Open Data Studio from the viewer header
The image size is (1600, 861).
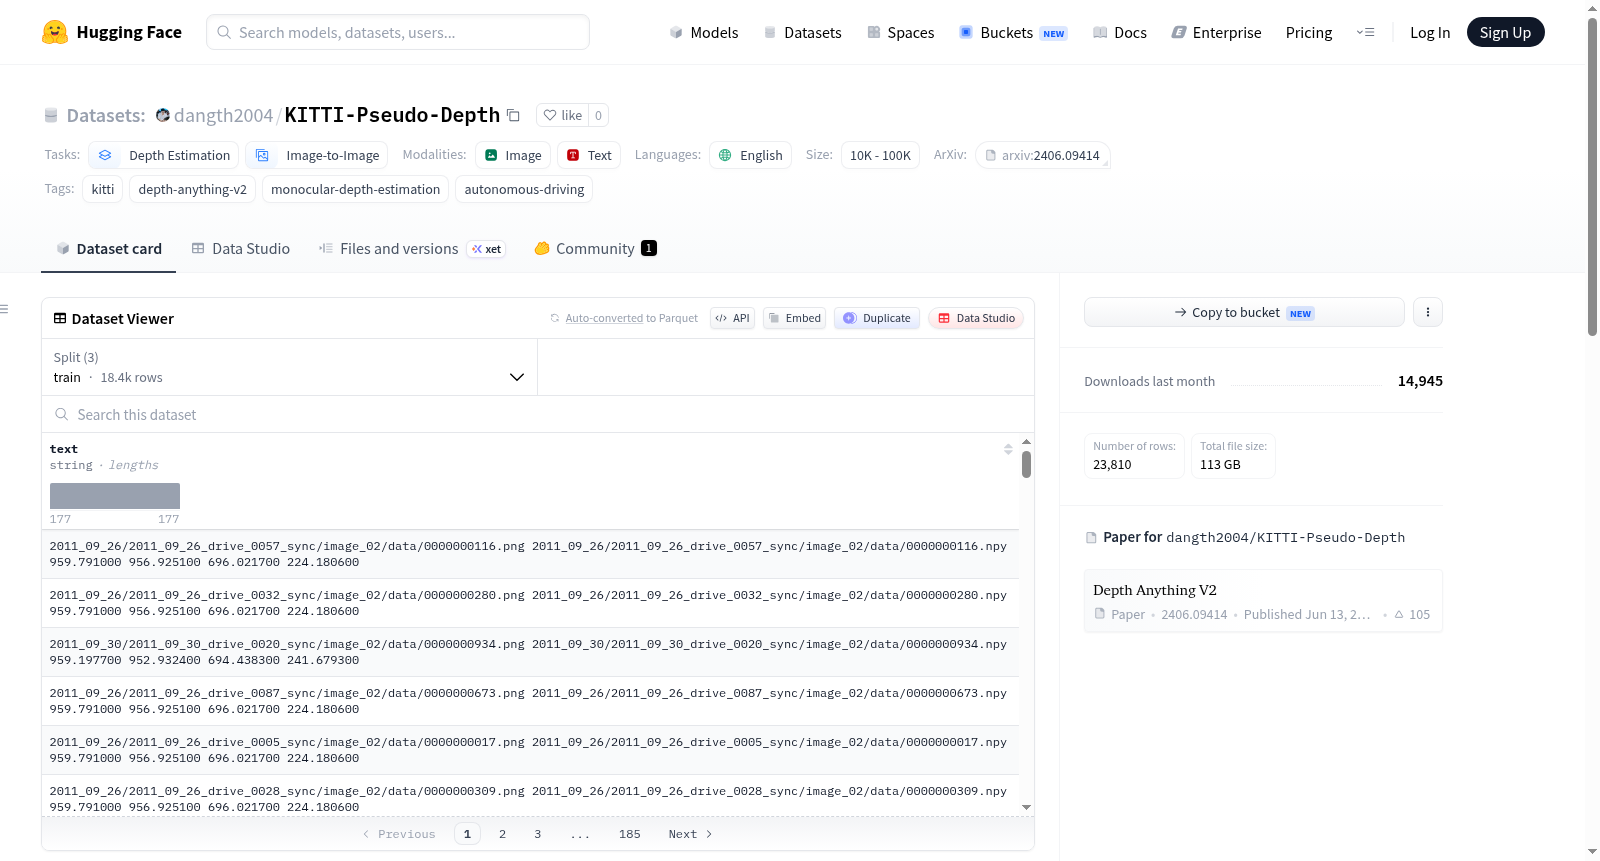click(976, 318)
